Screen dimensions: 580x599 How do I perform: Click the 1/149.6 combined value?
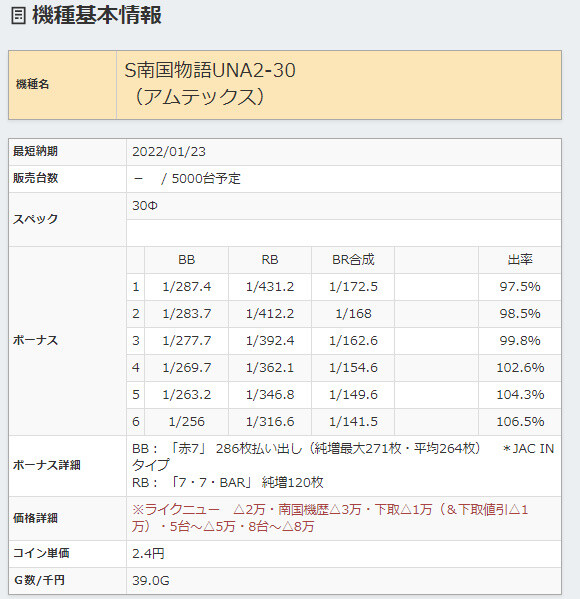click(x=353, y=394)
